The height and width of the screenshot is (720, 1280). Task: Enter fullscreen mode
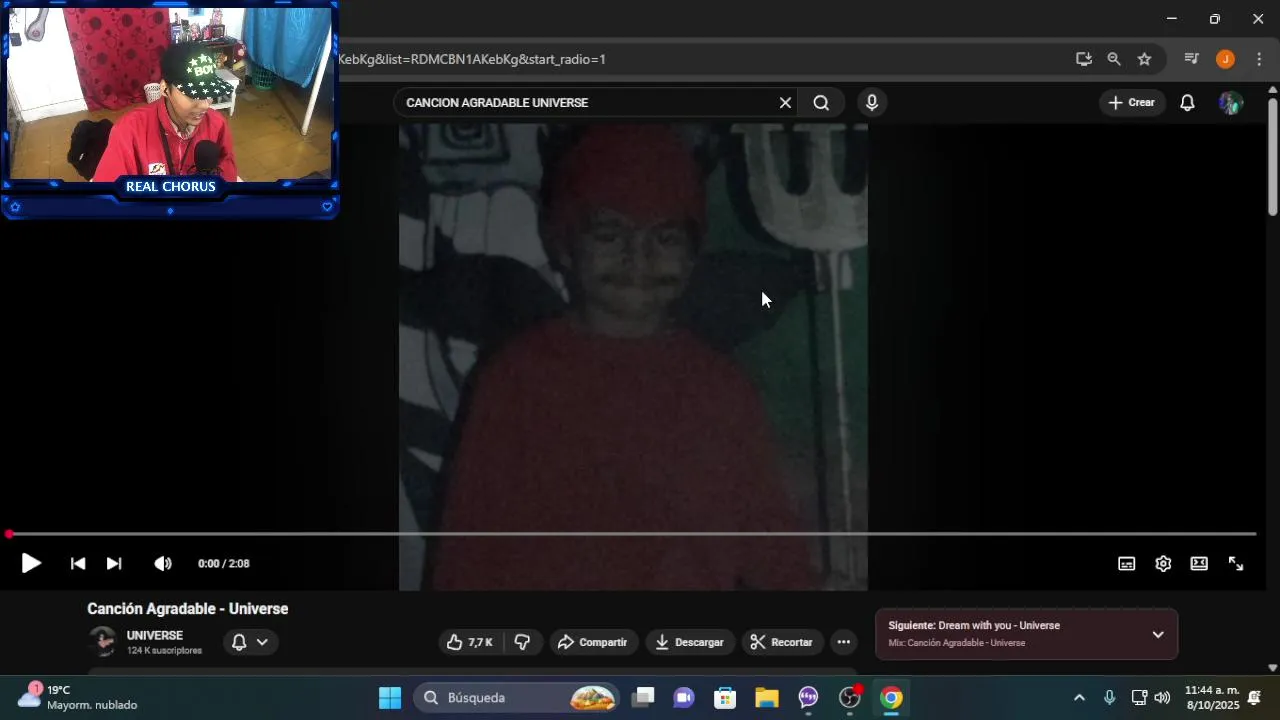(x=1236, y=564)
